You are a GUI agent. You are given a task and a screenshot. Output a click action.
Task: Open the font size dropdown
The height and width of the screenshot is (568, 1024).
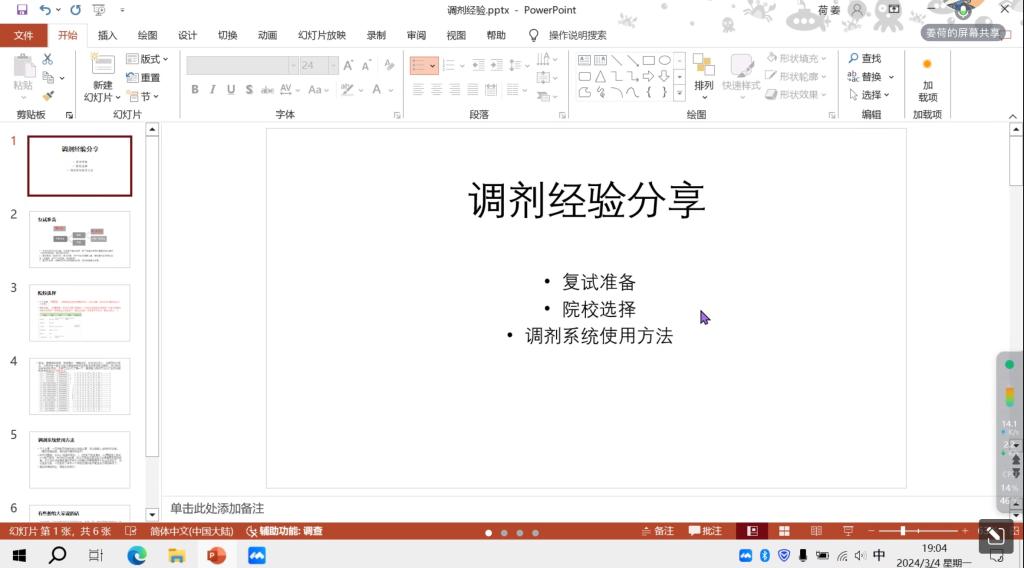pos(335,65)
